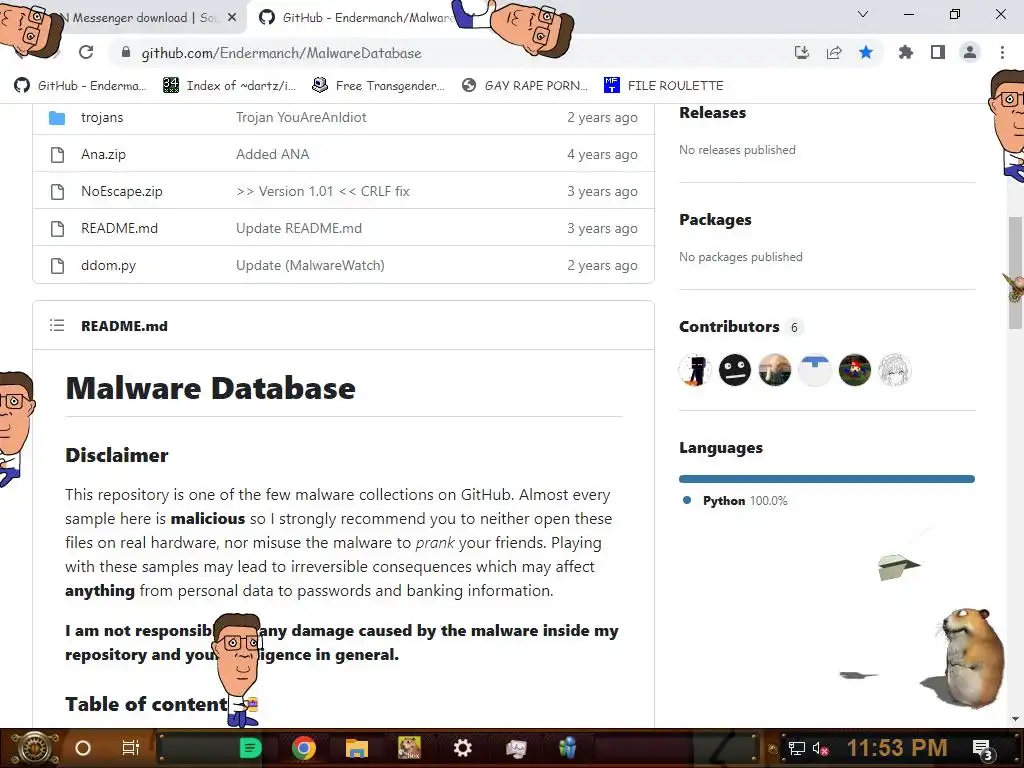
Task: Open the Chrome profile avatar
Action: click(x=970, y=52)
